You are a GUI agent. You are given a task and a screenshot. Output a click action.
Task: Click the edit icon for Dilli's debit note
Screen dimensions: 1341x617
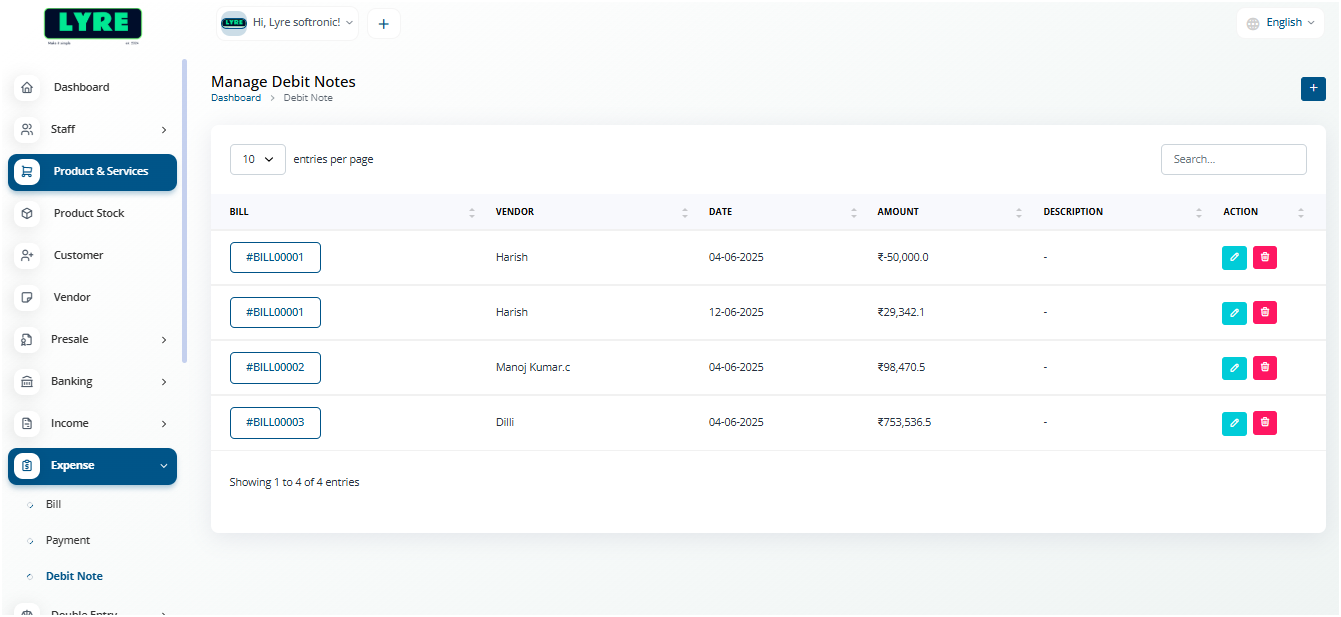(1234, 423)
